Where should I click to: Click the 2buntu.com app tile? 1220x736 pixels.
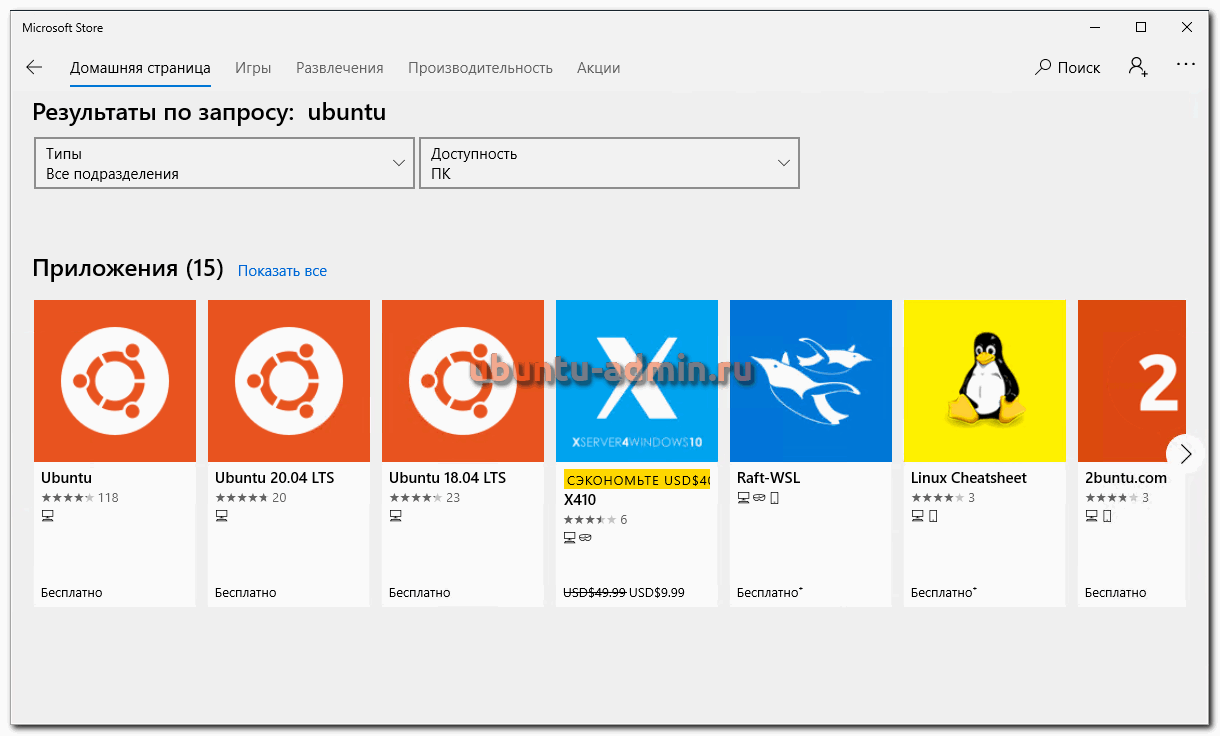pos(1132,381)
